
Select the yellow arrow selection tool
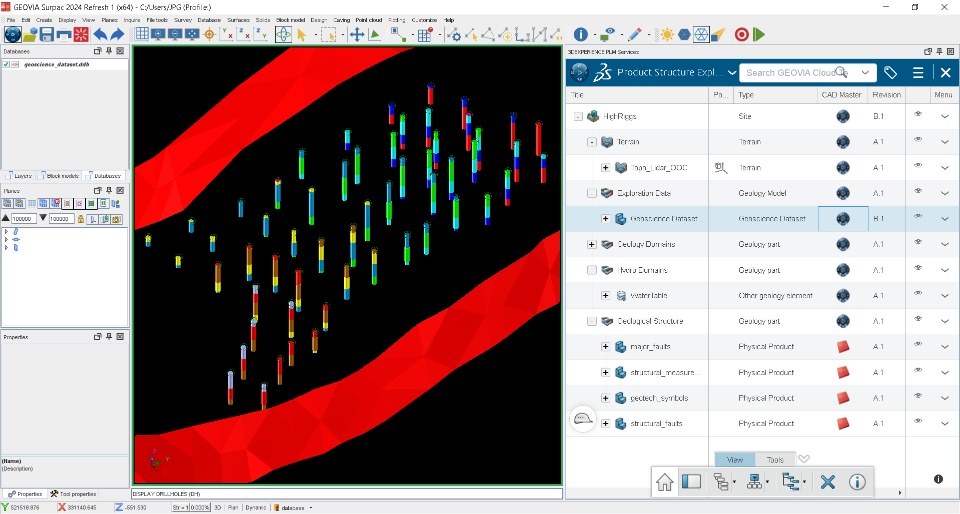point(302,34)
